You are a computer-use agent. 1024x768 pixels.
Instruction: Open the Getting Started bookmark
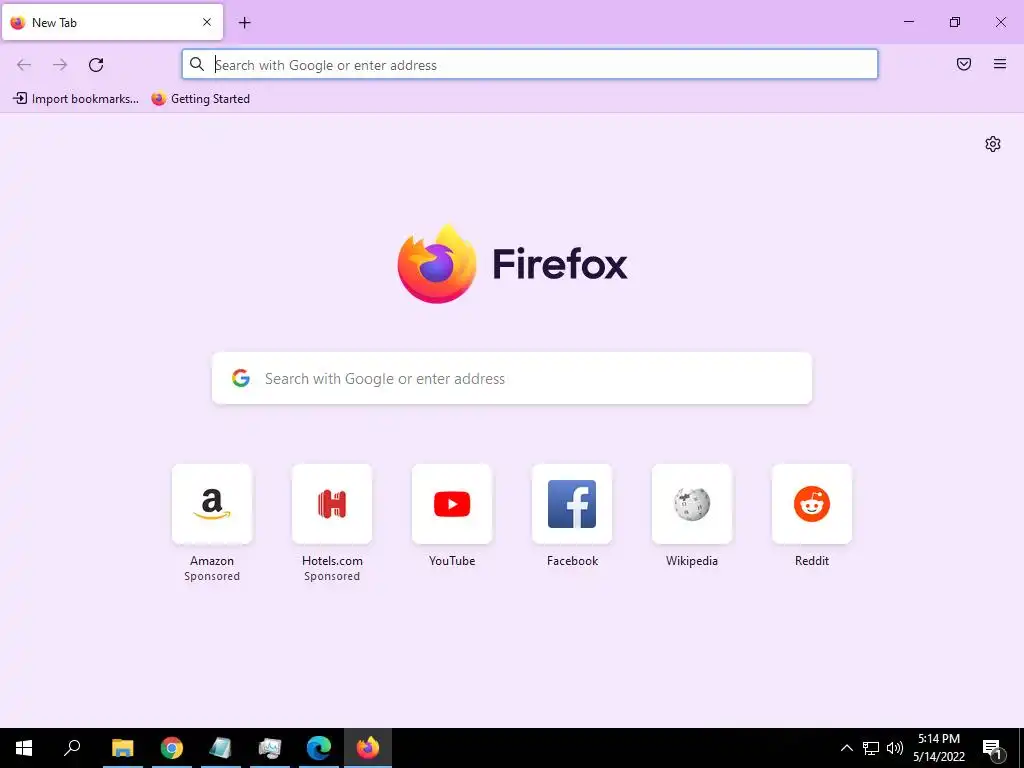(200, 99)
